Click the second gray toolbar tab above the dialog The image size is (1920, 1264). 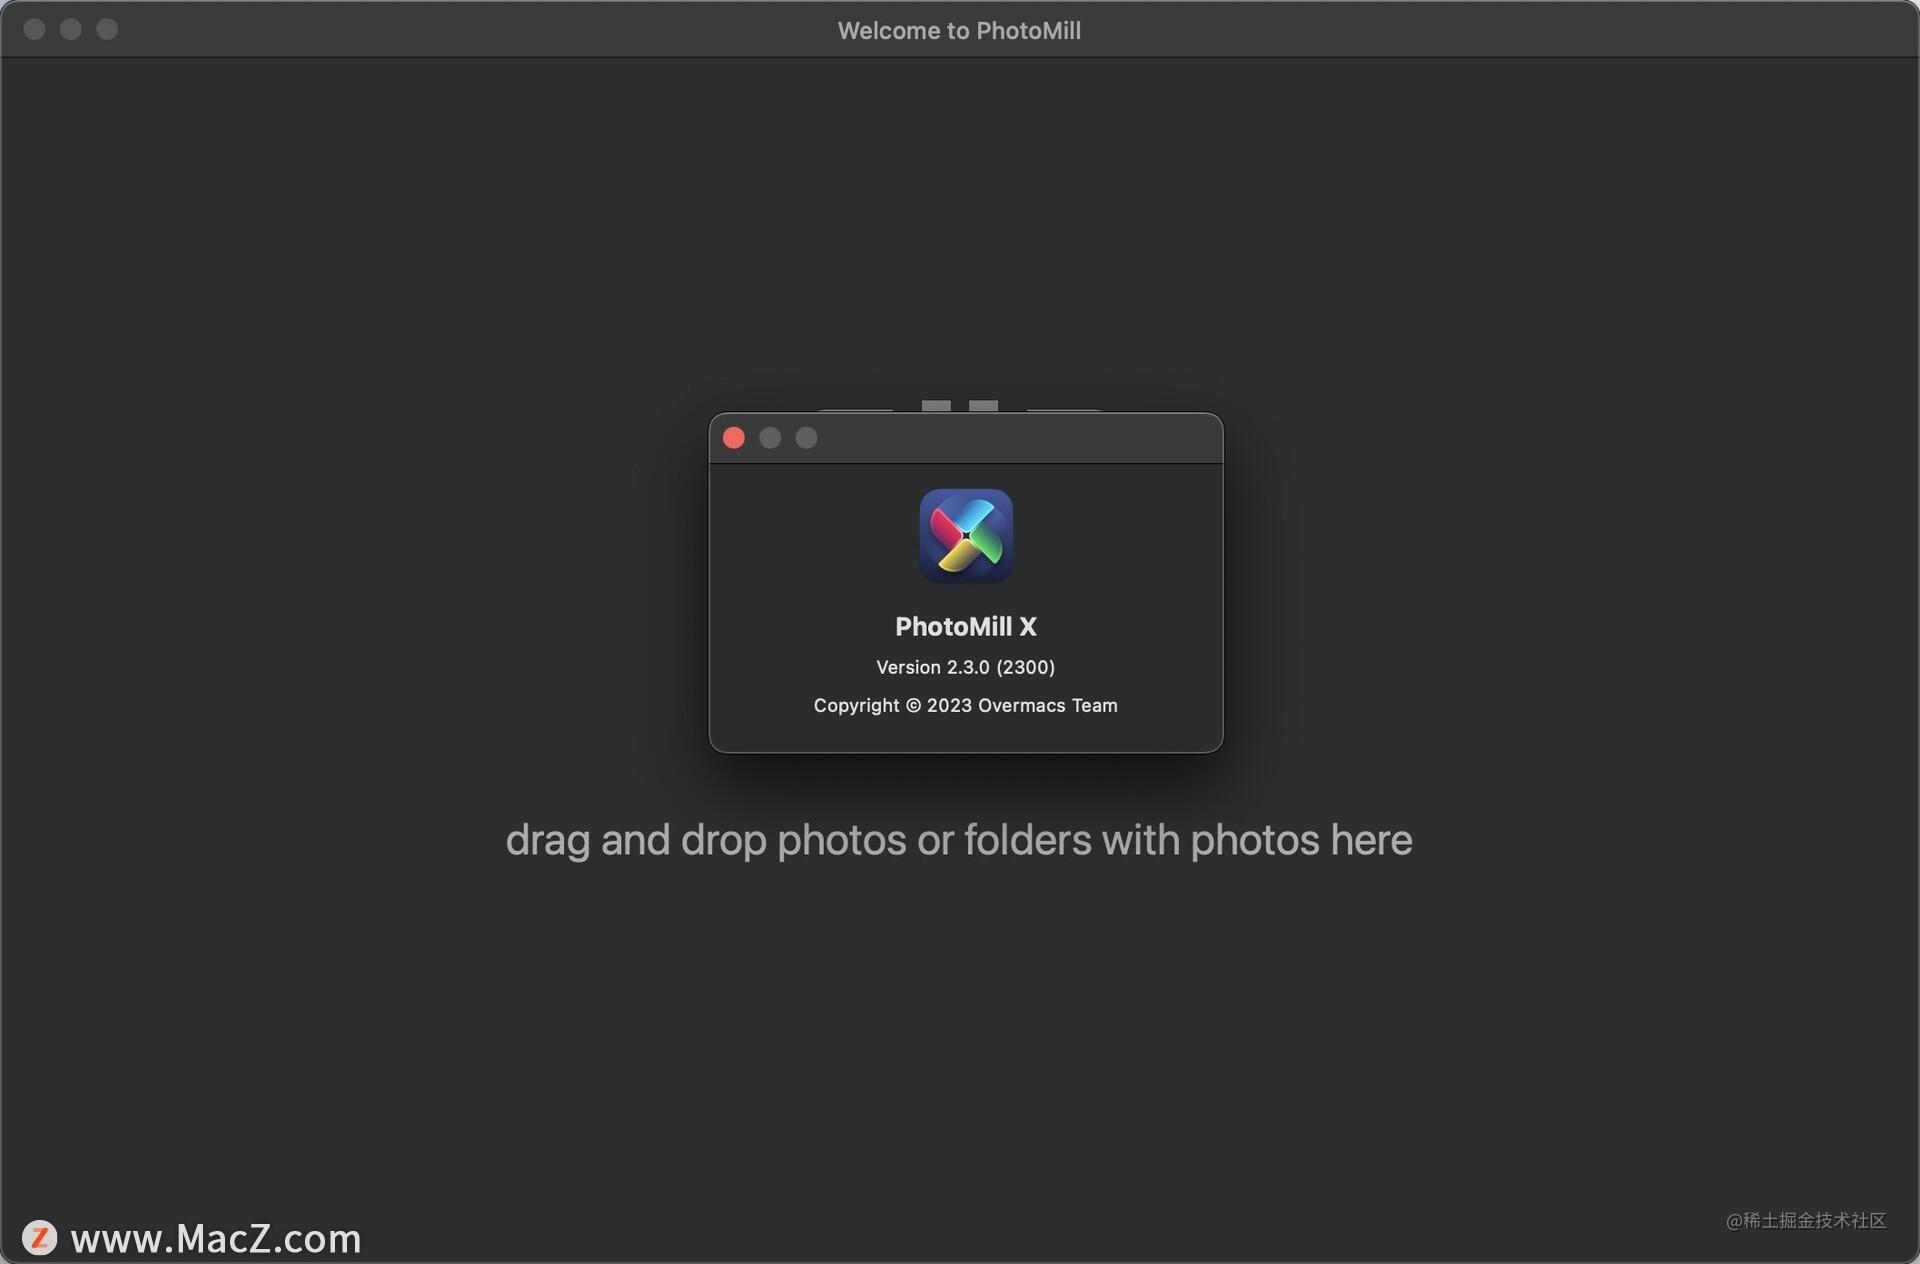983,405
